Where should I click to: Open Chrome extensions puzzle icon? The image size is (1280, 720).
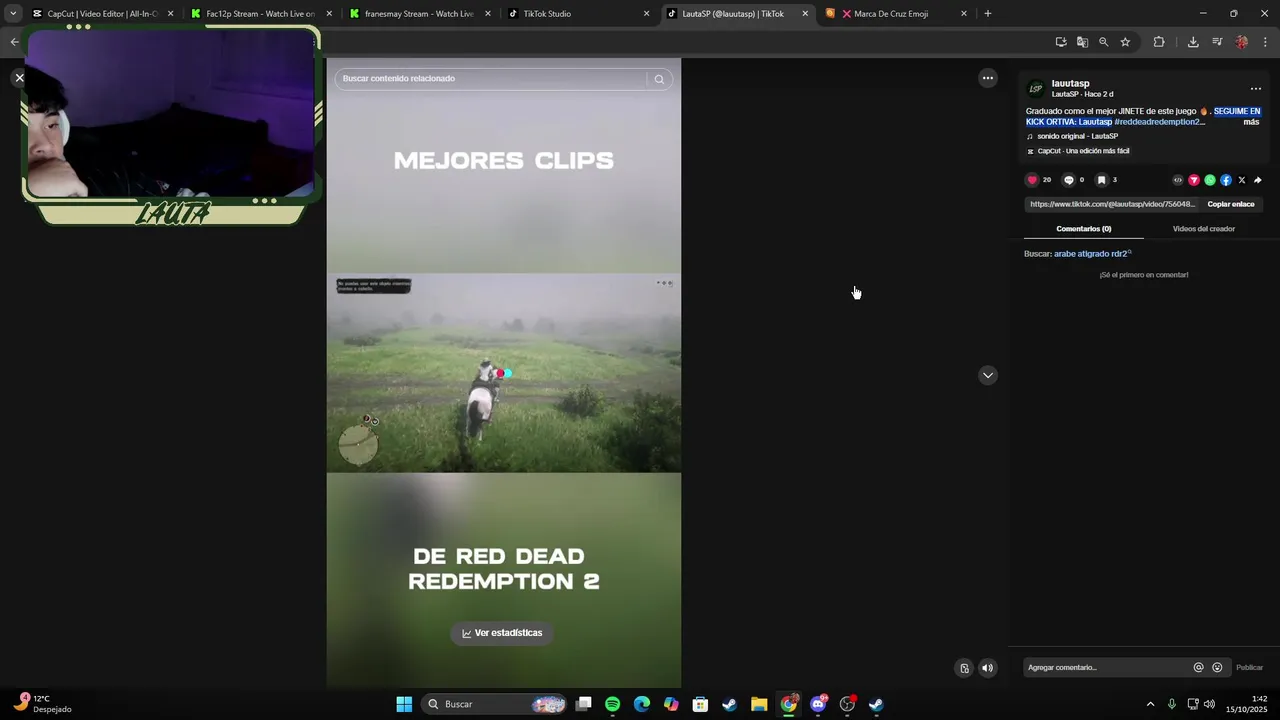(1159, 42)
